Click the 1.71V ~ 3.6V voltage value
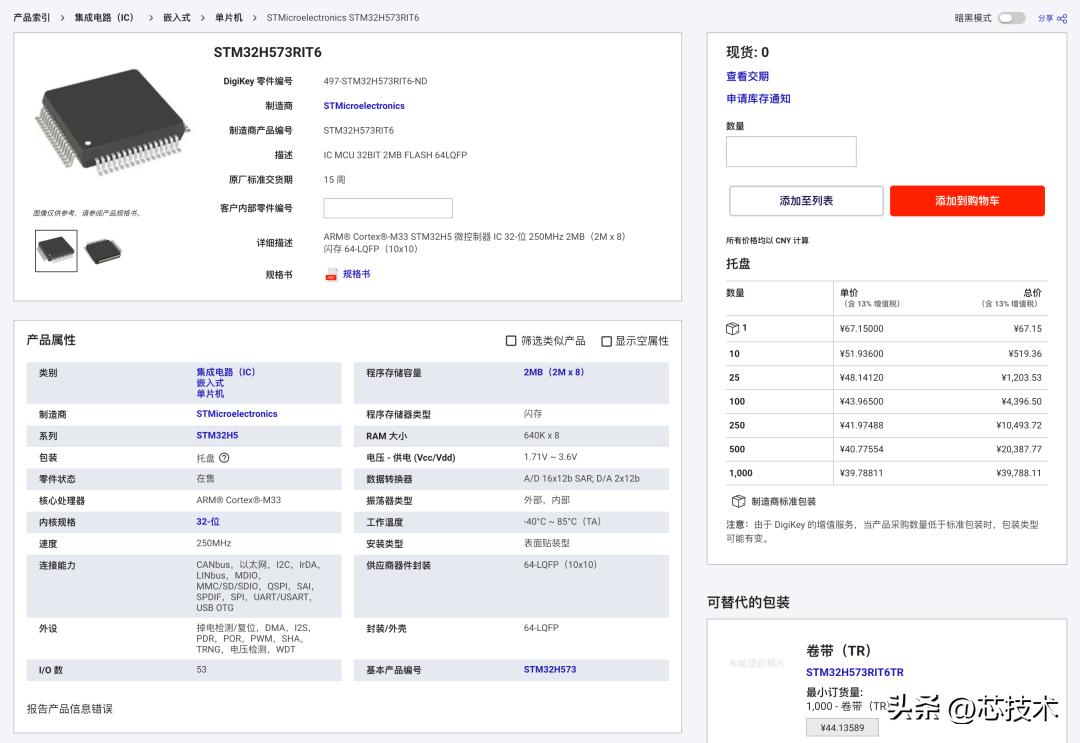This screenshot has height=743, width=1080. [x=550, y=457]
